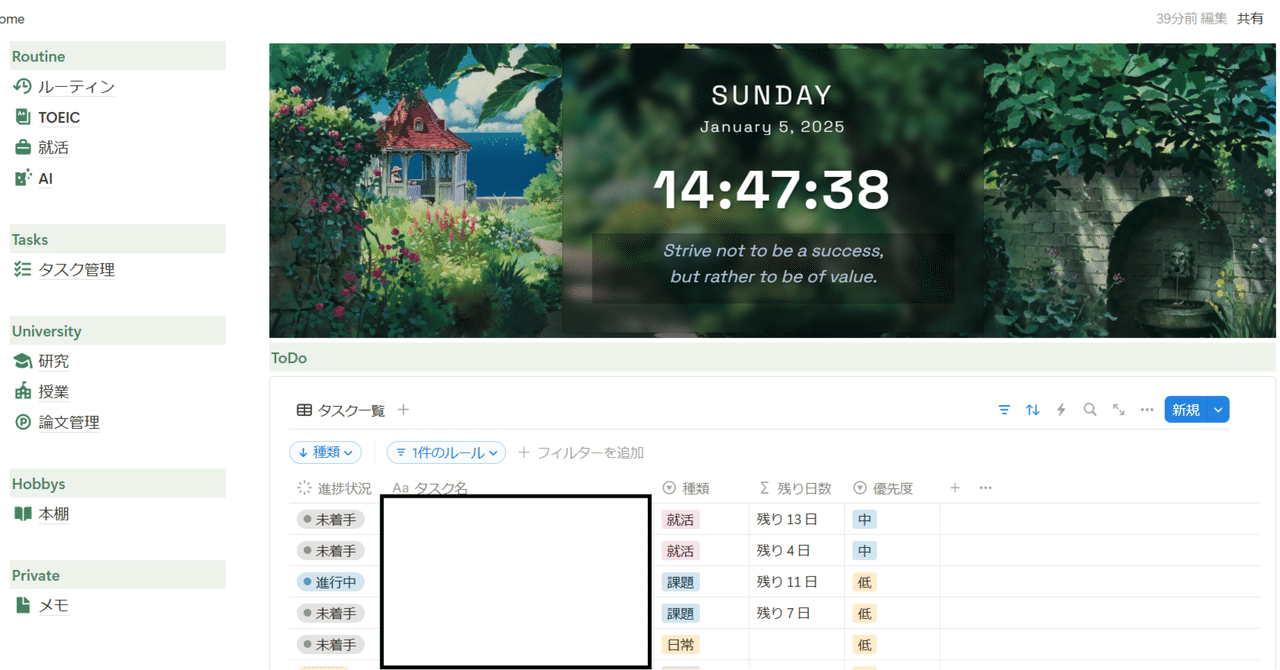Open the 共有 sharing options
Screen dimensions: 1280x670
click(1249, 18)
